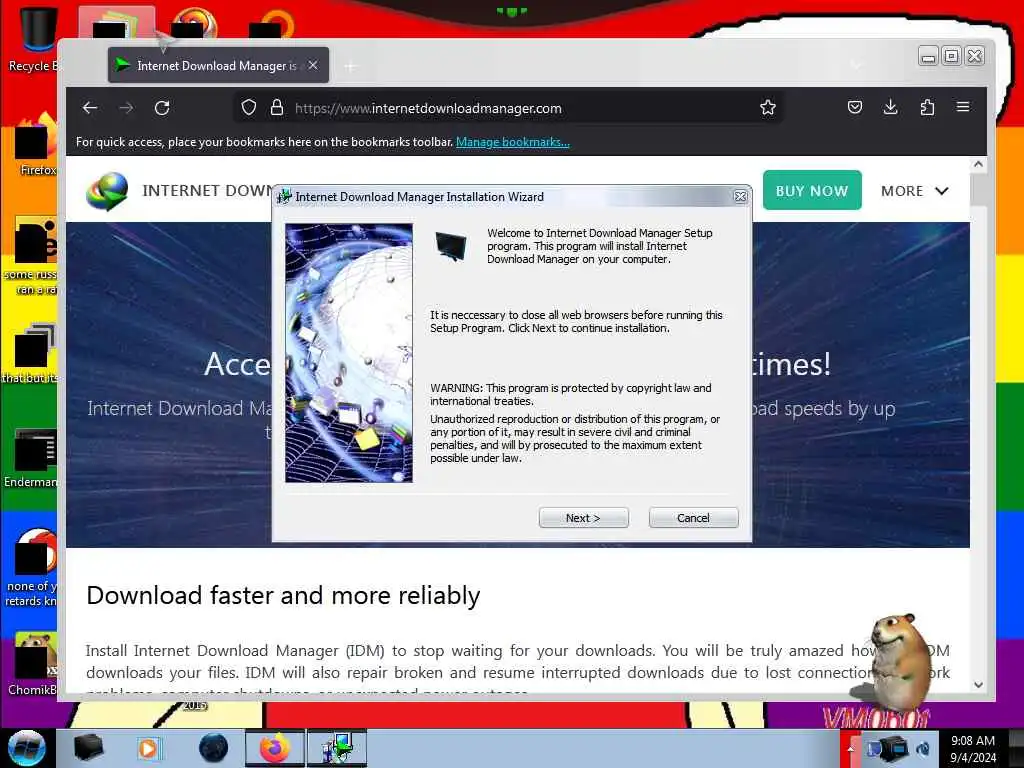
Task: Click the page scrollbar down arrow
Action: [978, 685]
